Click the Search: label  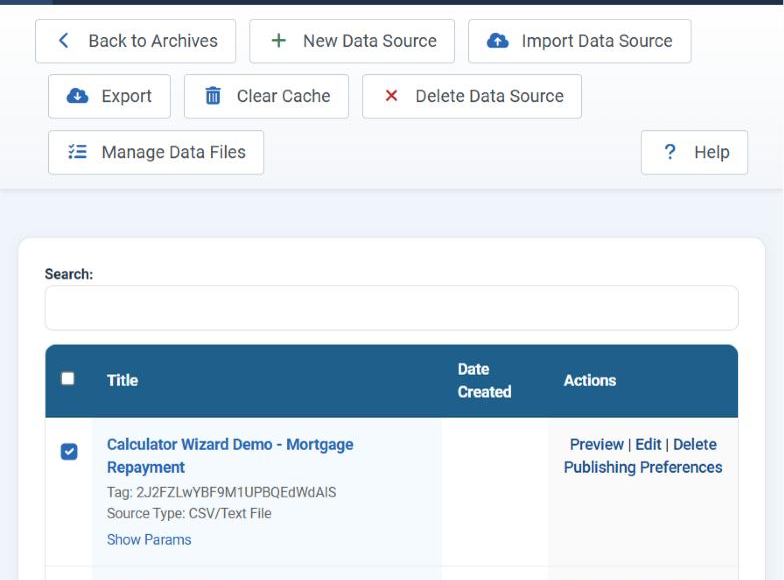[69, 274]
